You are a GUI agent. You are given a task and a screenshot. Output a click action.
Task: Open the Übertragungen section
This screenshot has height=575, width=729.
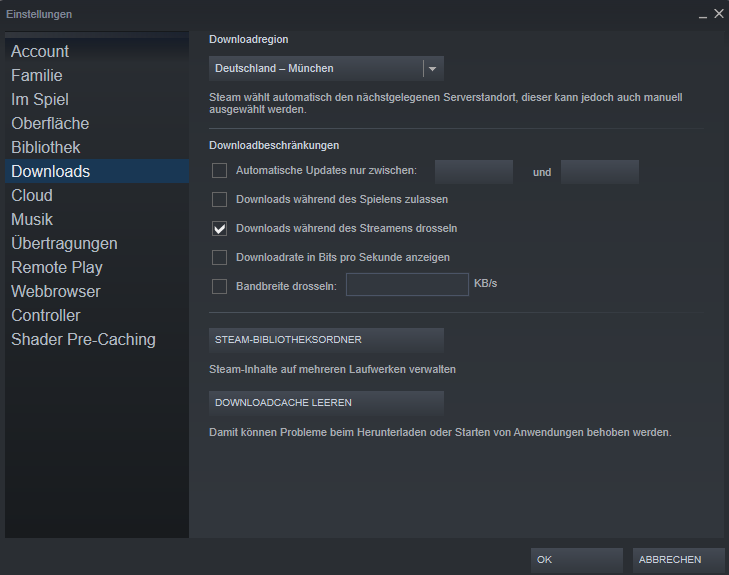[97, 243]
